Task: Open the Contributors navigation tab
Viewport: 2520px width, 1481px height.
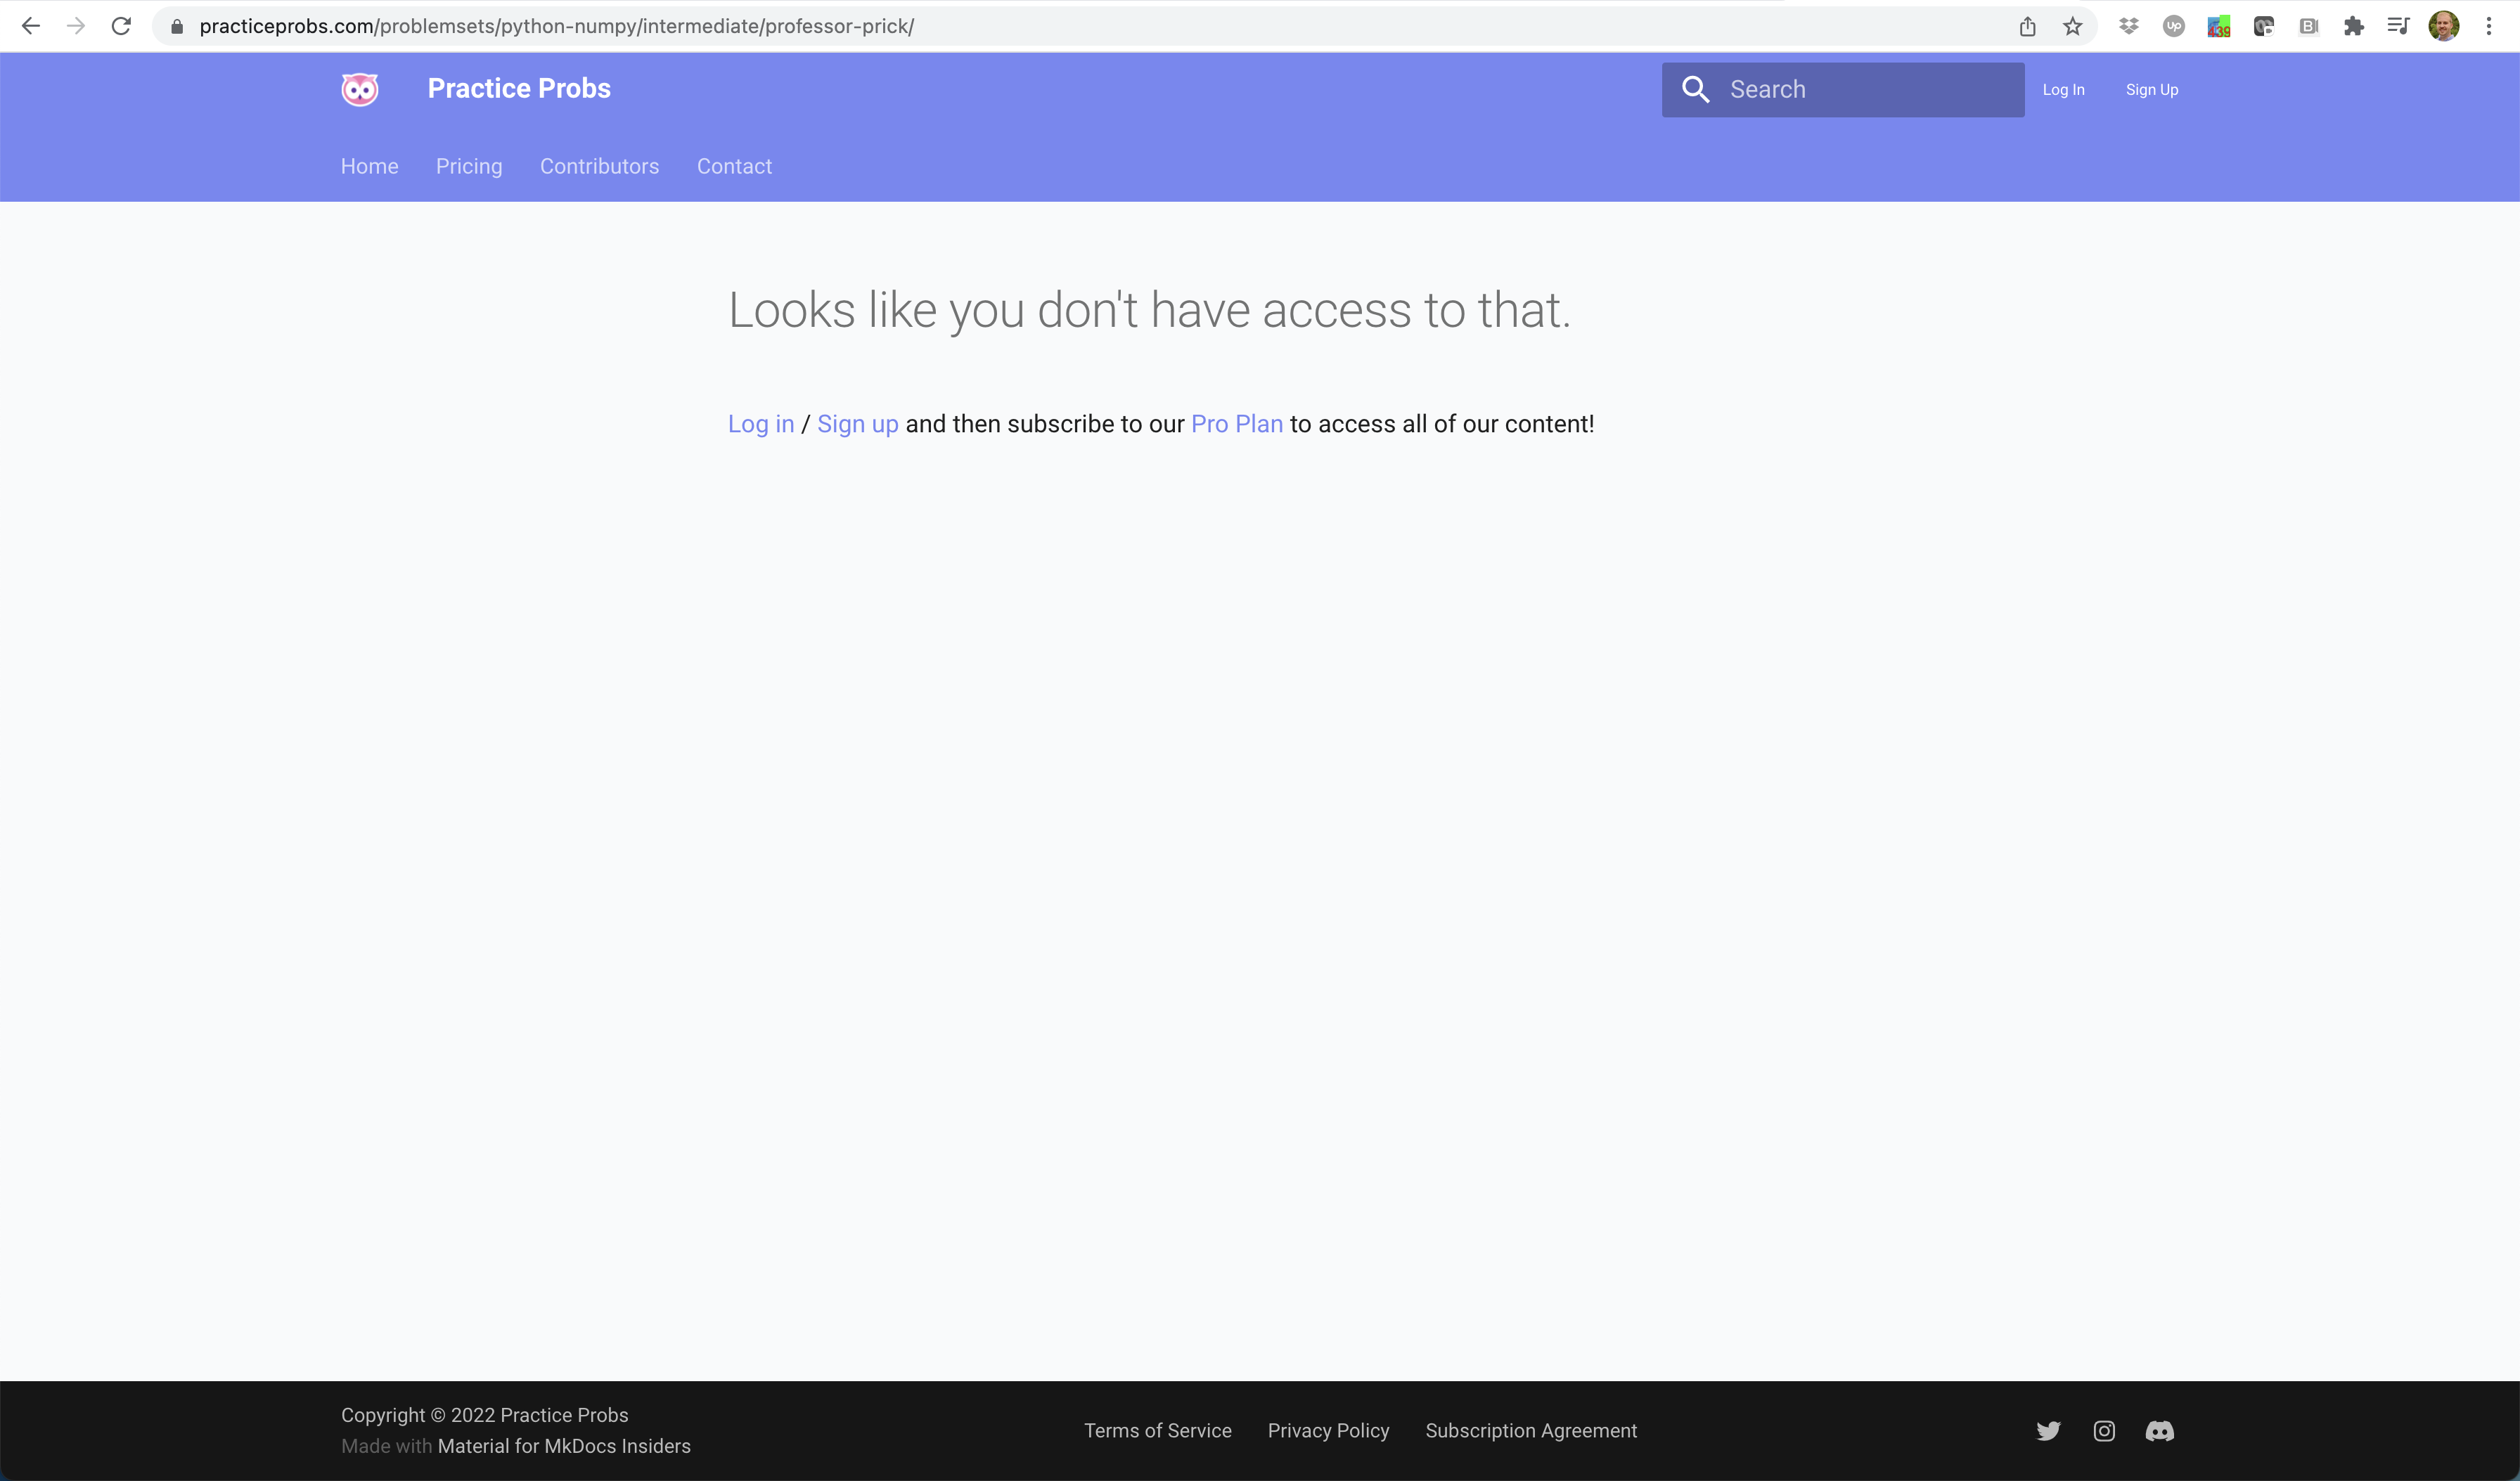Action: 599,166
